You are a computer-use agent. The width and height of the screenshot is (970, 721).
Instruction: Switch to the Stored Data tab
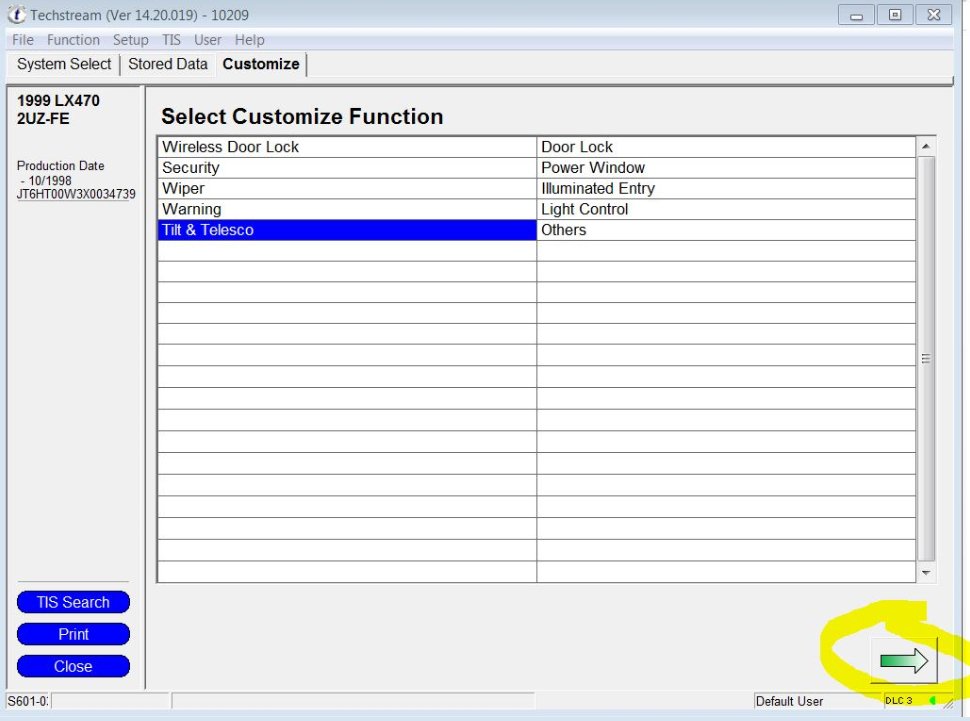[x=168, y=64]
